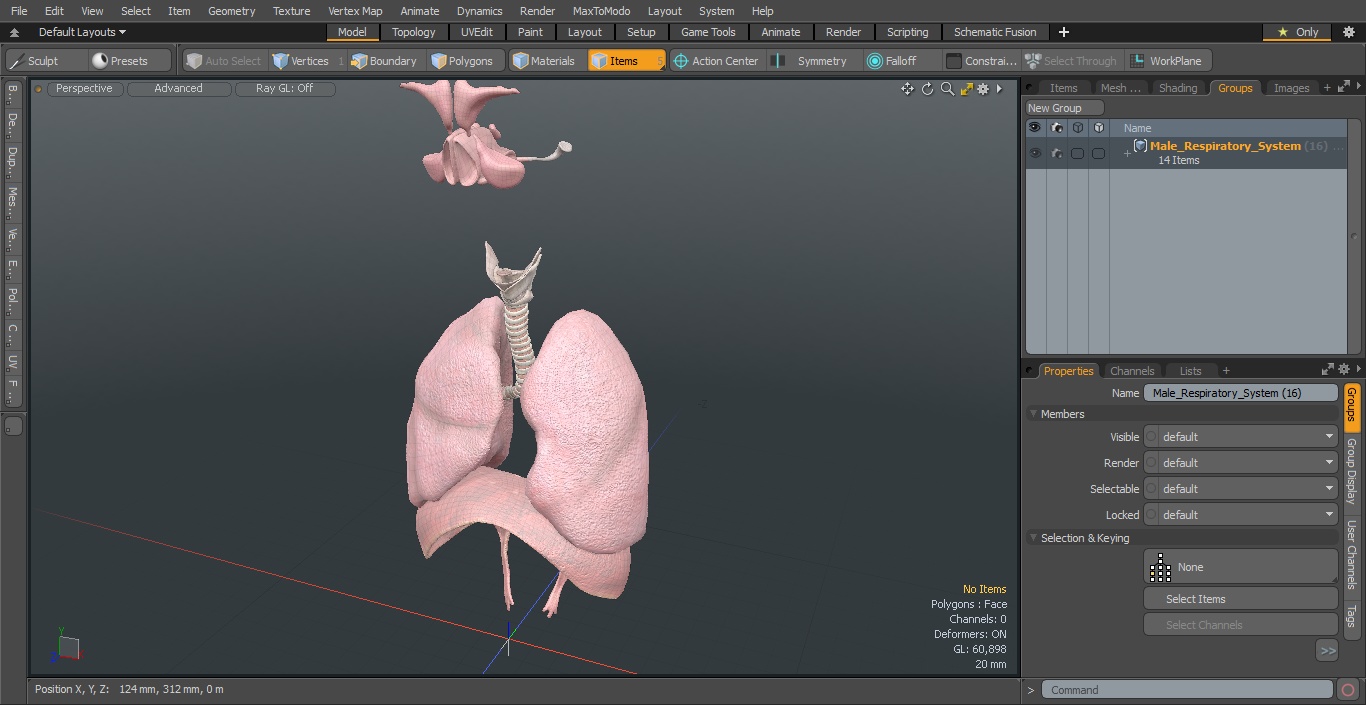Click the Select Channels button
This screenshot has height=705, width=1366.
pyautogui.click(x=1240, y=625)
